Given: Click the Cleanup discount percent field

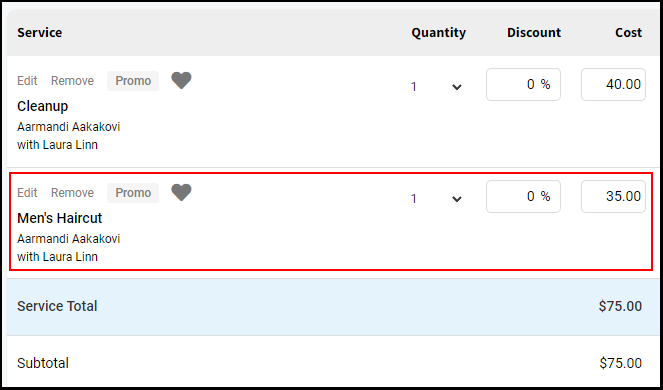Looking at the screenshot, I should 523,85.
